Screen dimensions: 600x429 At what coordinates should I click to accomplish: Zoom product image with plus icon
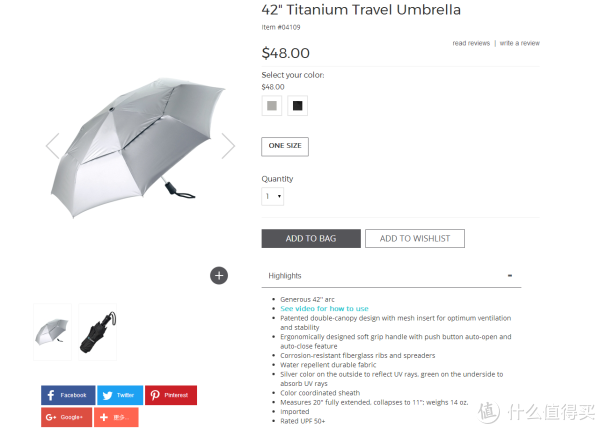219,276
